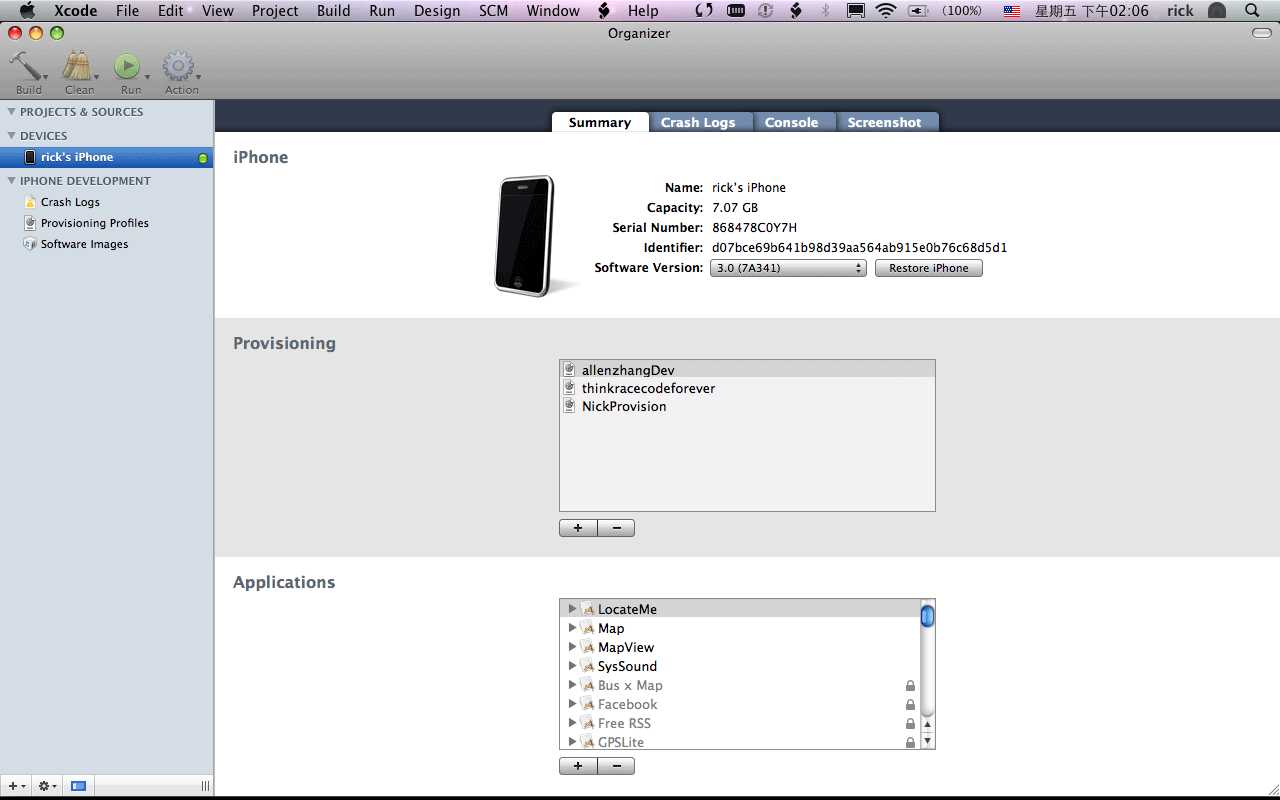Click the lock icon on Bus x Map row

click(x=910, y=686)
